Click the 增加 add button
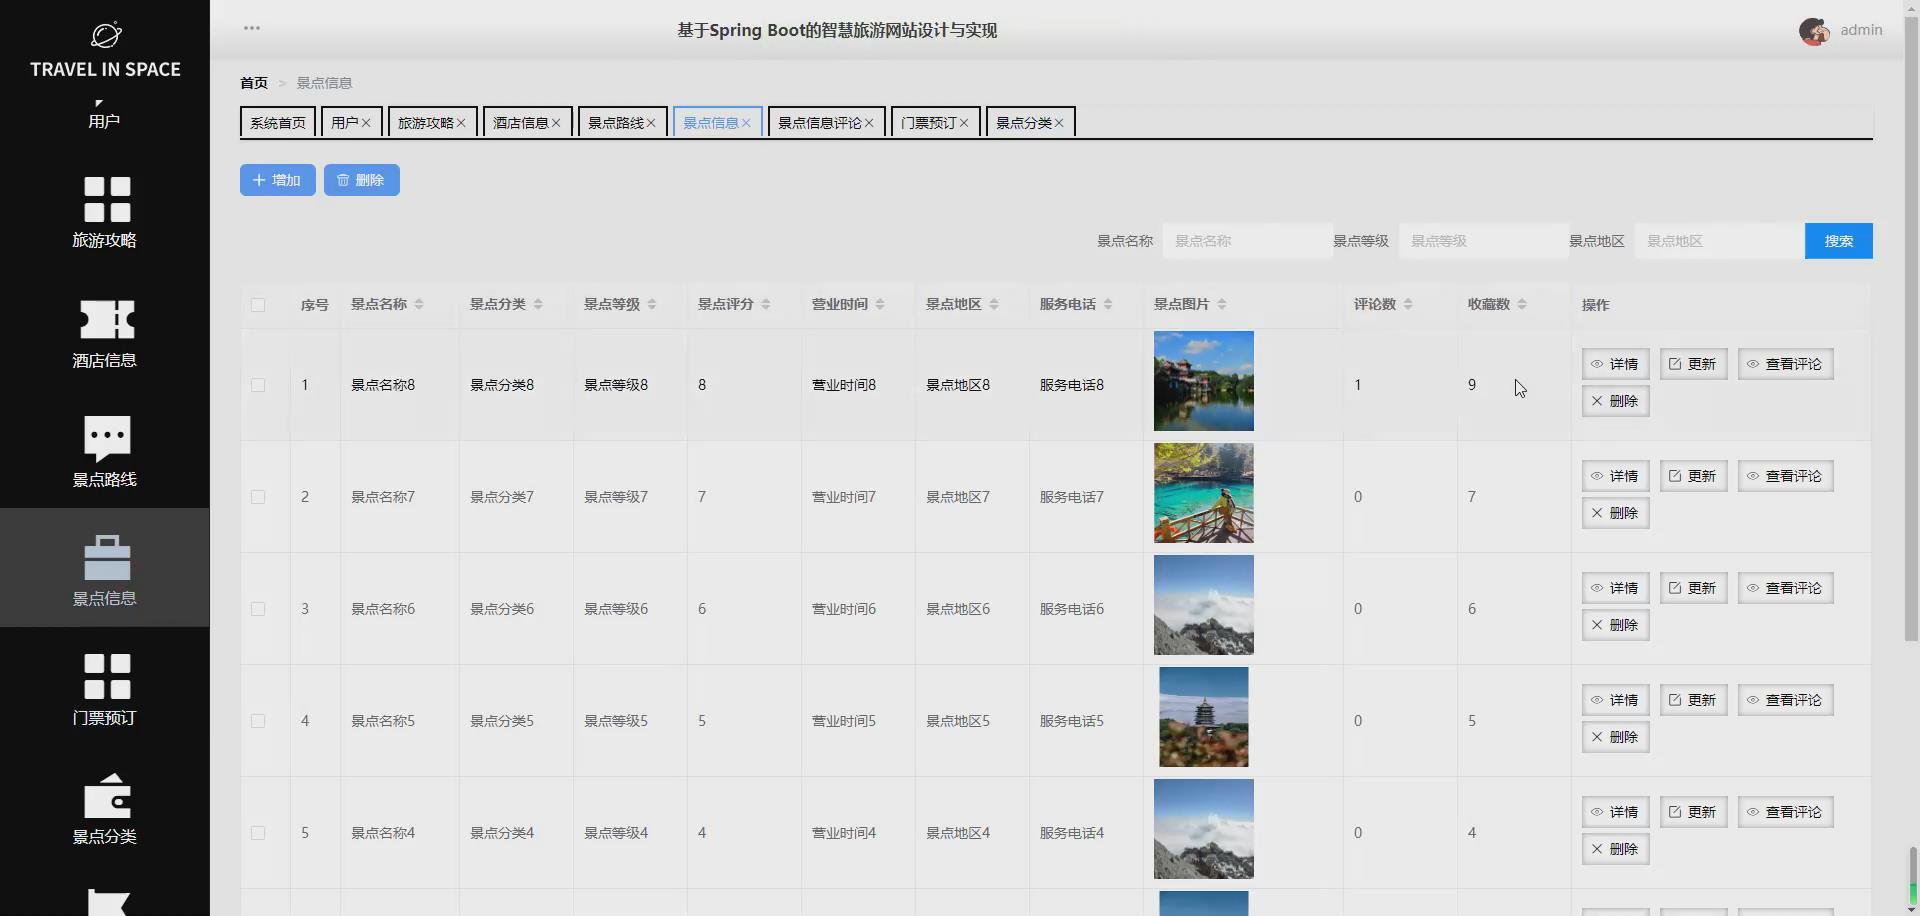Viewport: 1920px width, 916px height. pos(278,180)
